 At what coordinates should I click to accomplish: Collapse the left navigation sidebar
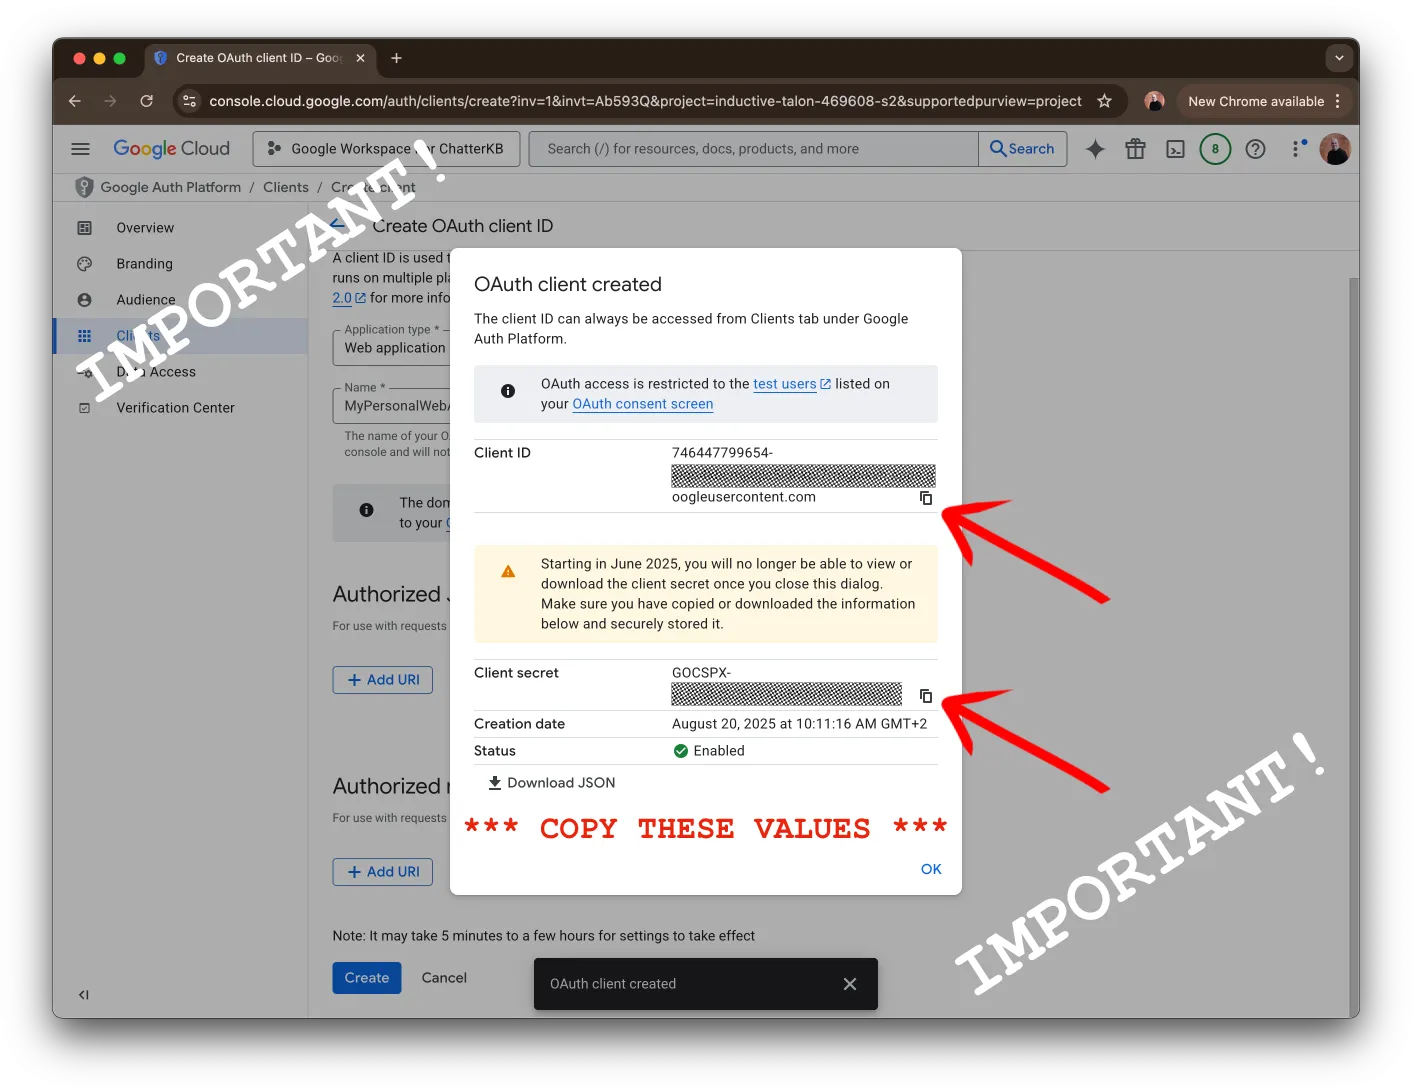tap(84, 995)
